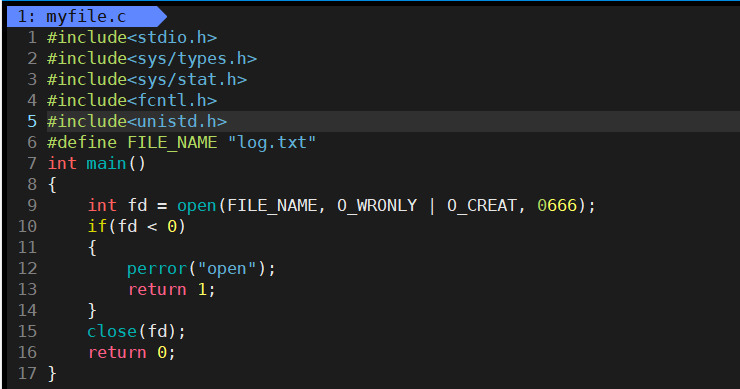Click line number 14 in the gutter
This screenshot has width=740, height=389.
(x=27, y=310)
